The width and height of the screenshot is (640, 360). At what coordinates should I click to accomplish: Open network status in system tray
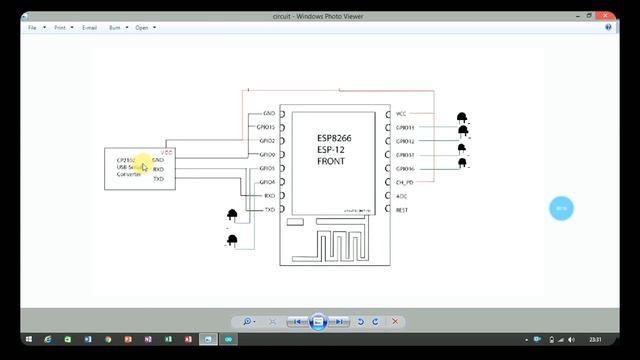pos(561,340)
